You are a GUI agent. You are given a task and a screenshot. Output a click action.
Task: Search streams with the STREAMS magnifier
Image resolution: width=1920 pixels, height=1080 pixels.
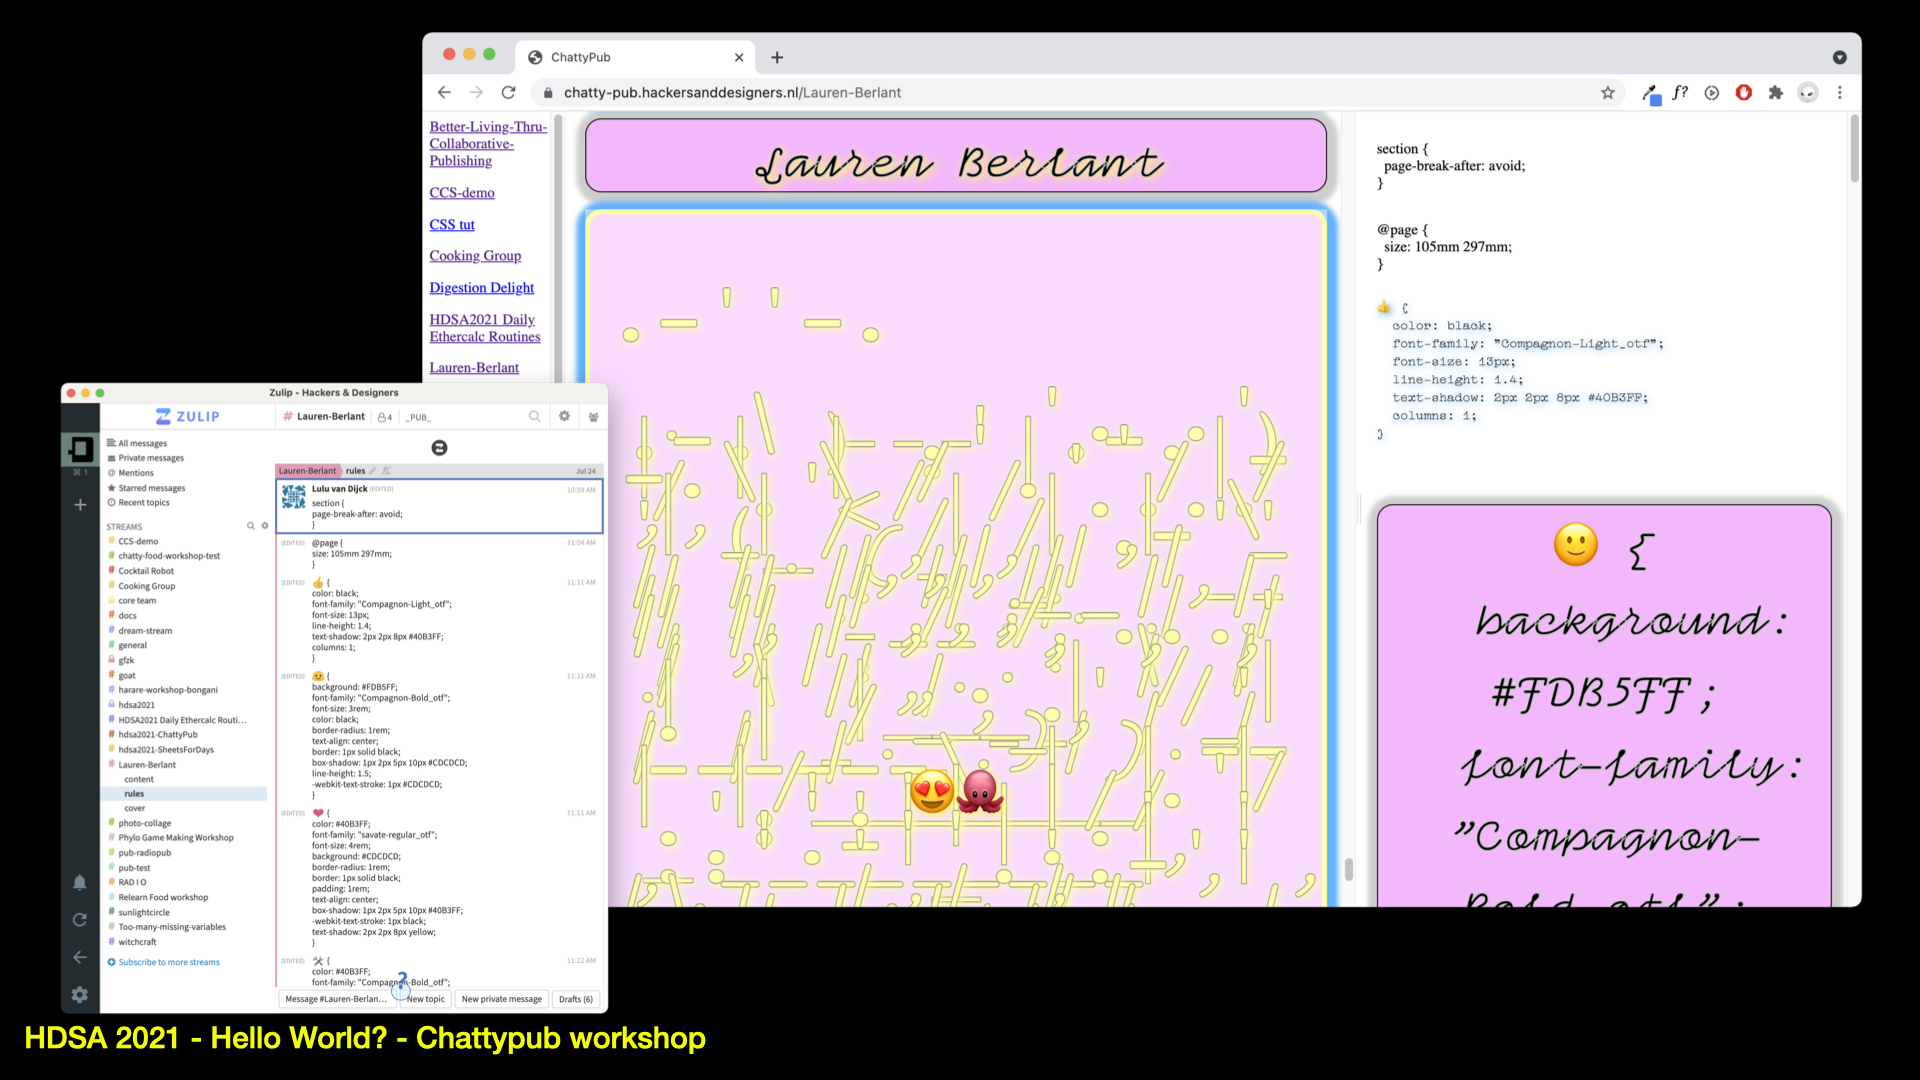251,526
